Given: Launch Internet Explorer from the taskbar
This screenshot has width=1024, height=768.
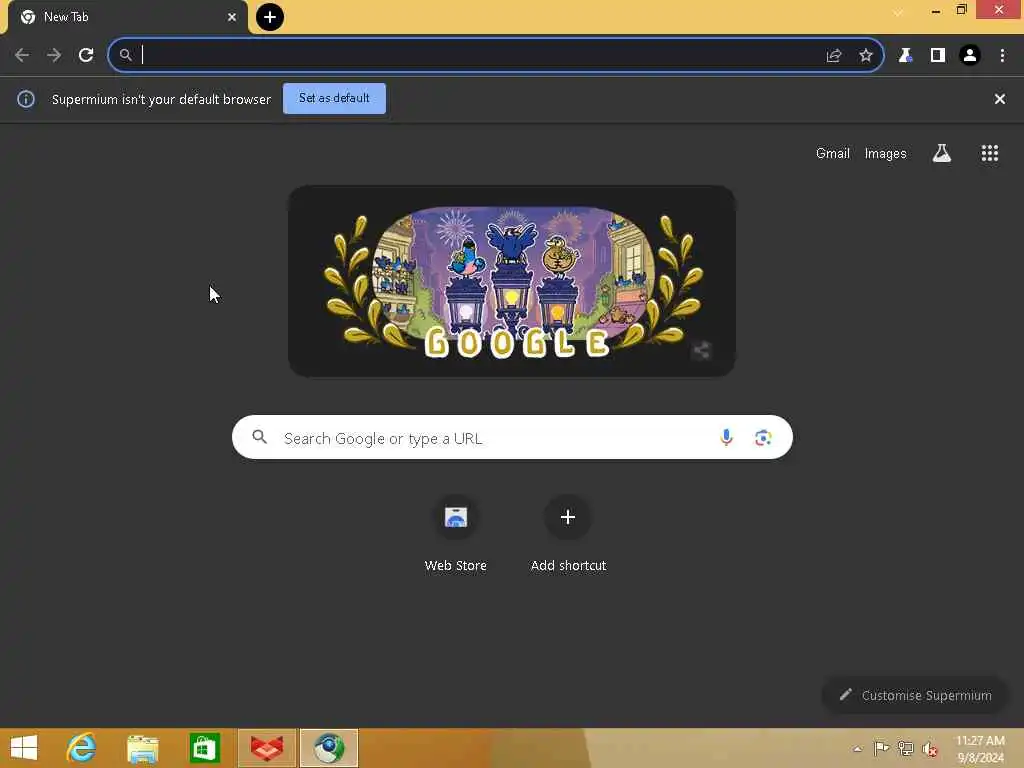Looking at the screenshot, I should tap(81, 748).
